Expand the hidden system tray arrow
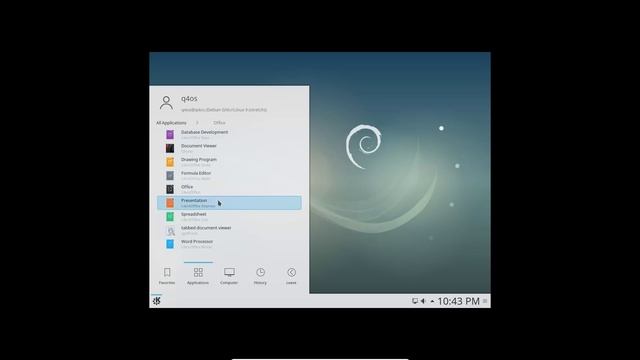The height and width of the screenshot is (360, 640). [432, 302]
